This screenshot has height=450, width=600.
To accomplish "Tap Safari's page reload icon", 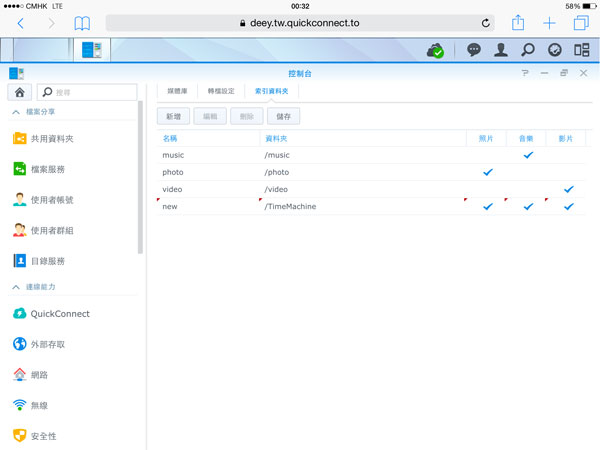I will (x=486, y=22).
